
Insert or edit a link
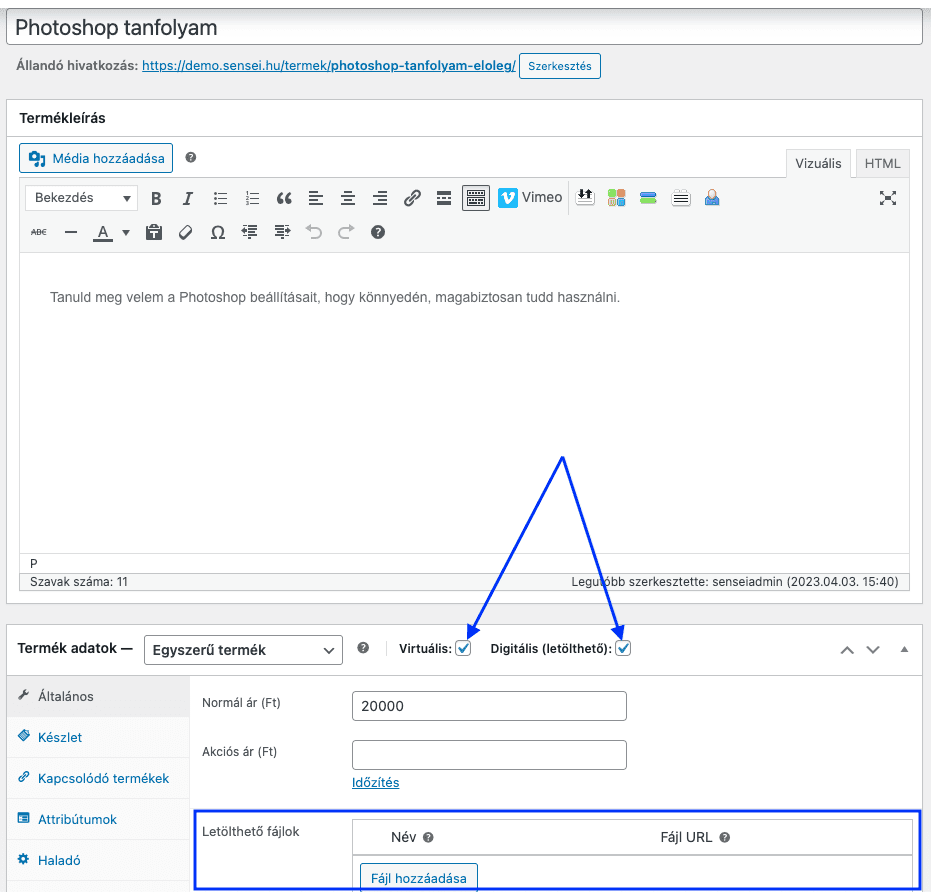click(x=412, y=198)
